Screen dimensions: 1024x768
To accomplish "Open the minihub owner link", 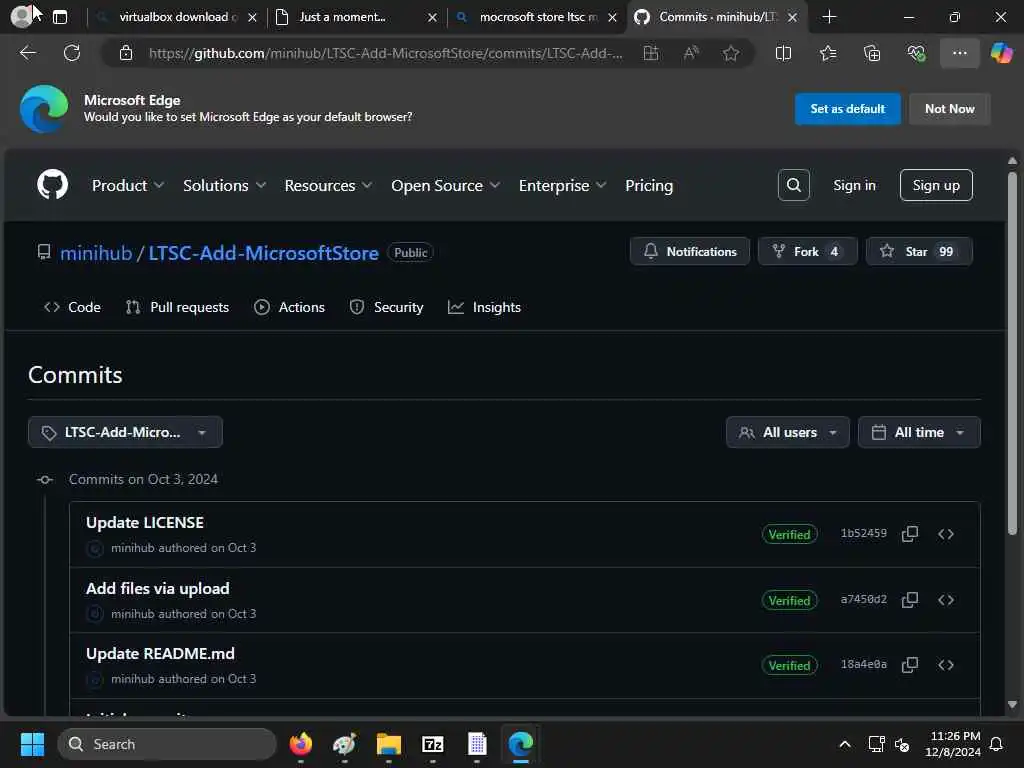I will (96, 253).
